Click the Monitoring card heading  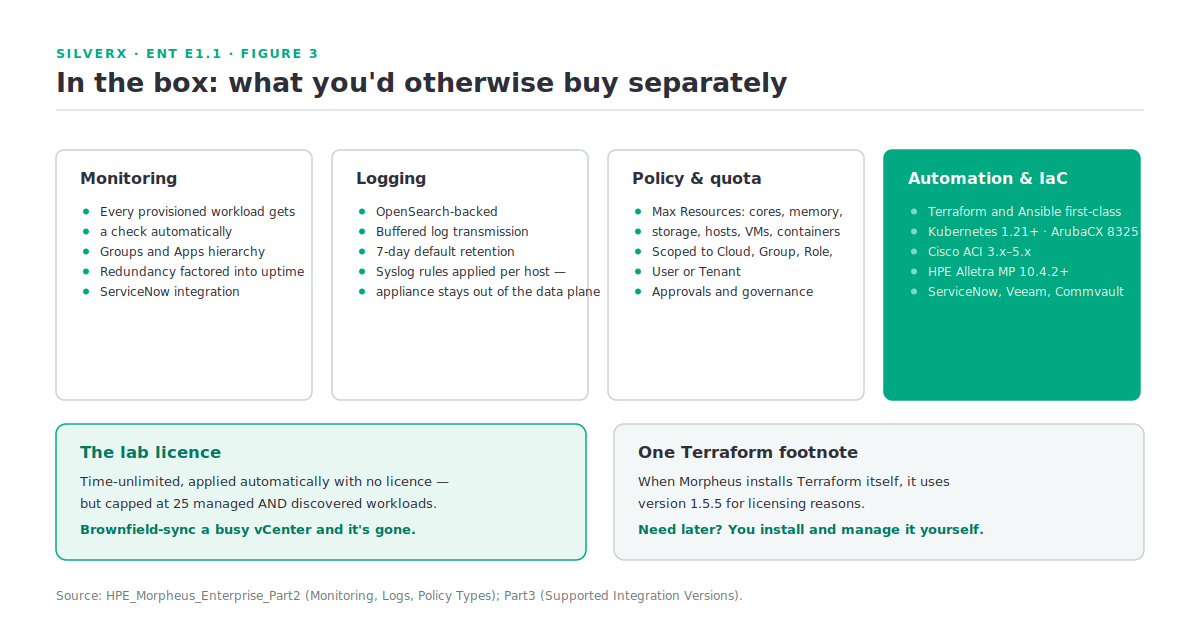[128, 178]
